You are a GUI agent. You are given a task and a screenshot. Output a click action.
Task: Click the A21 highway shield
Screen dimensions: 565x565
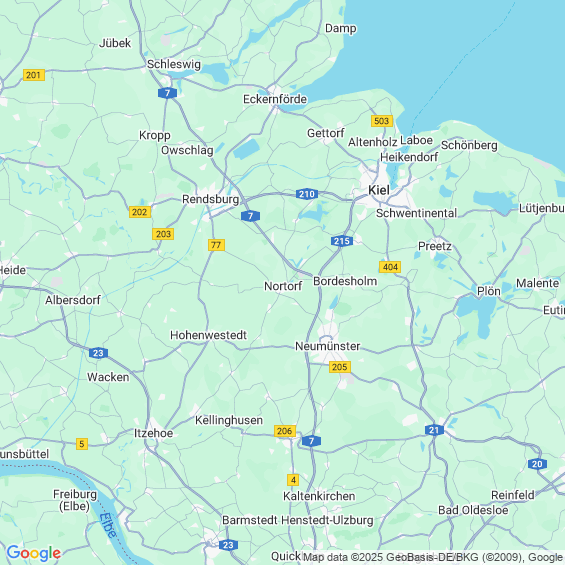[434, 430]
